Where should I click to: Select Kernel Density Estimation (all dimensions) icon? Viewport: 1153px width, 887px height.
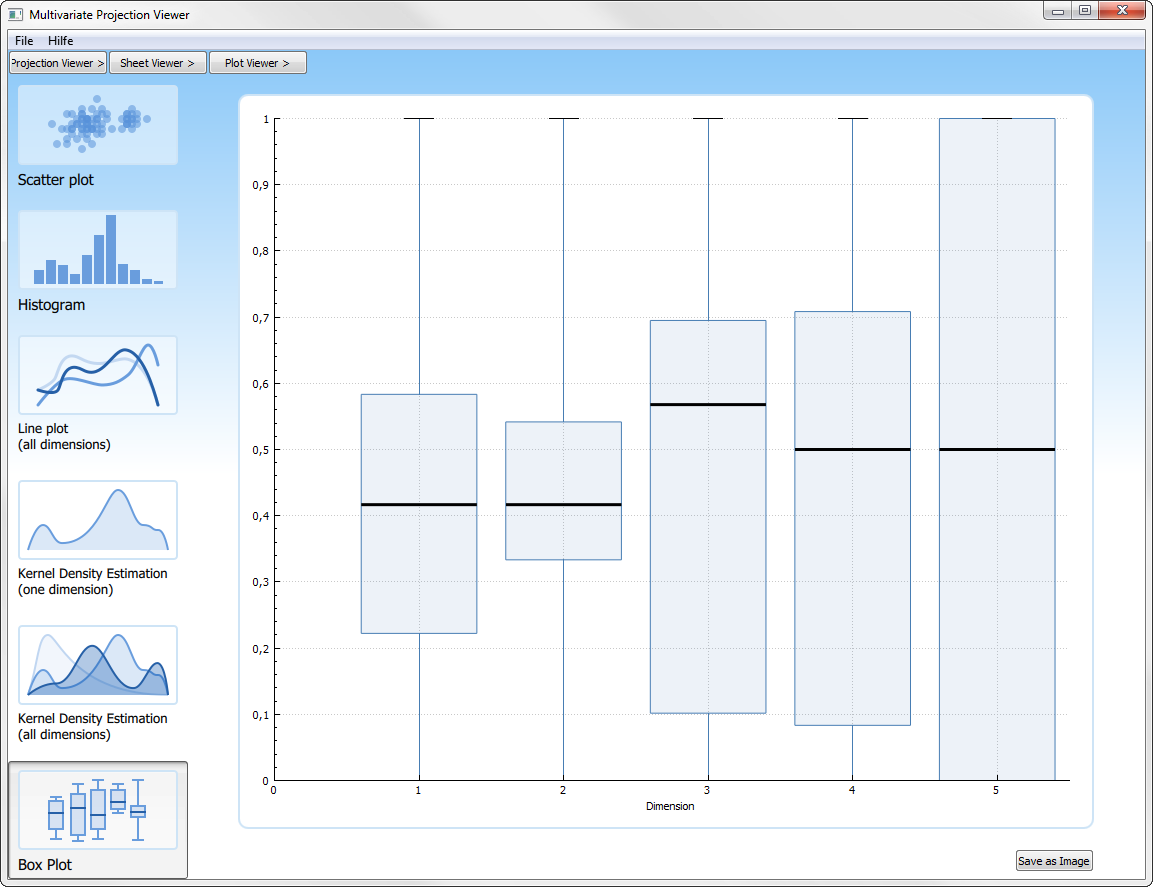pyautogui.click(x=98, y=665)
